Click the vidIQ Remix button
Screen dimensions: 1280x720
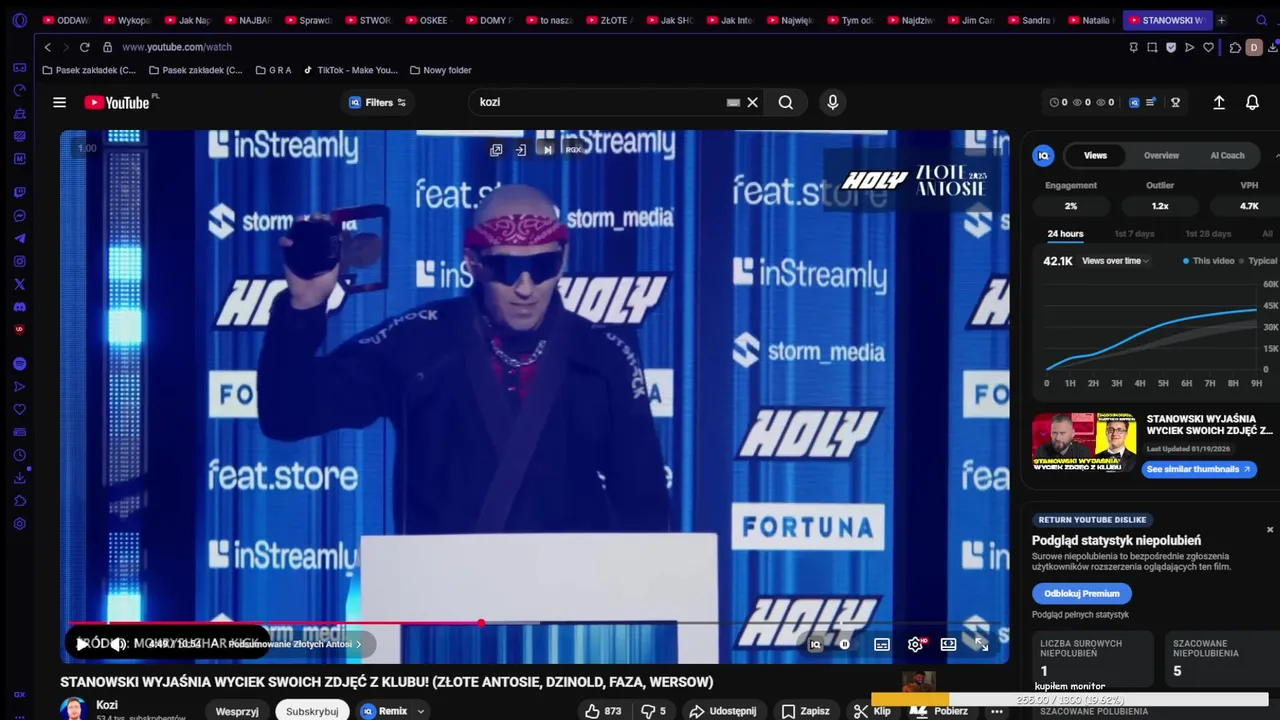384,711
